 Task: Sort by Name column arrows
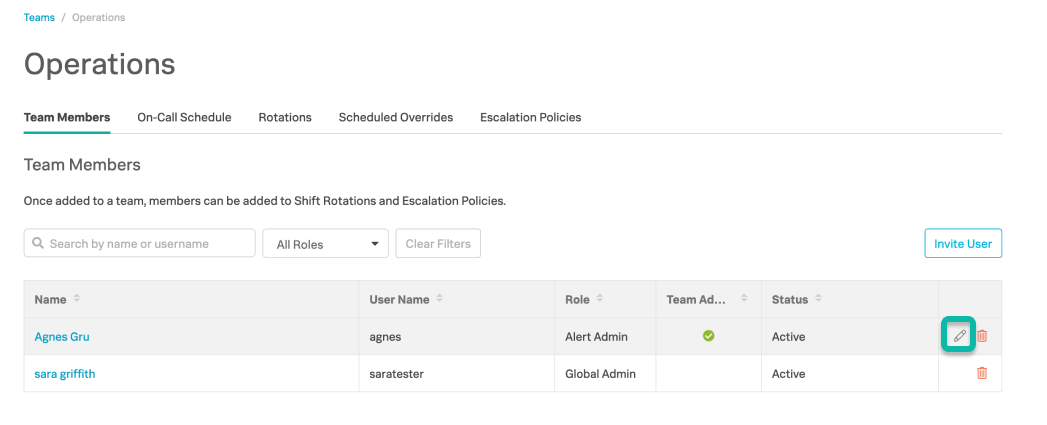77,299
